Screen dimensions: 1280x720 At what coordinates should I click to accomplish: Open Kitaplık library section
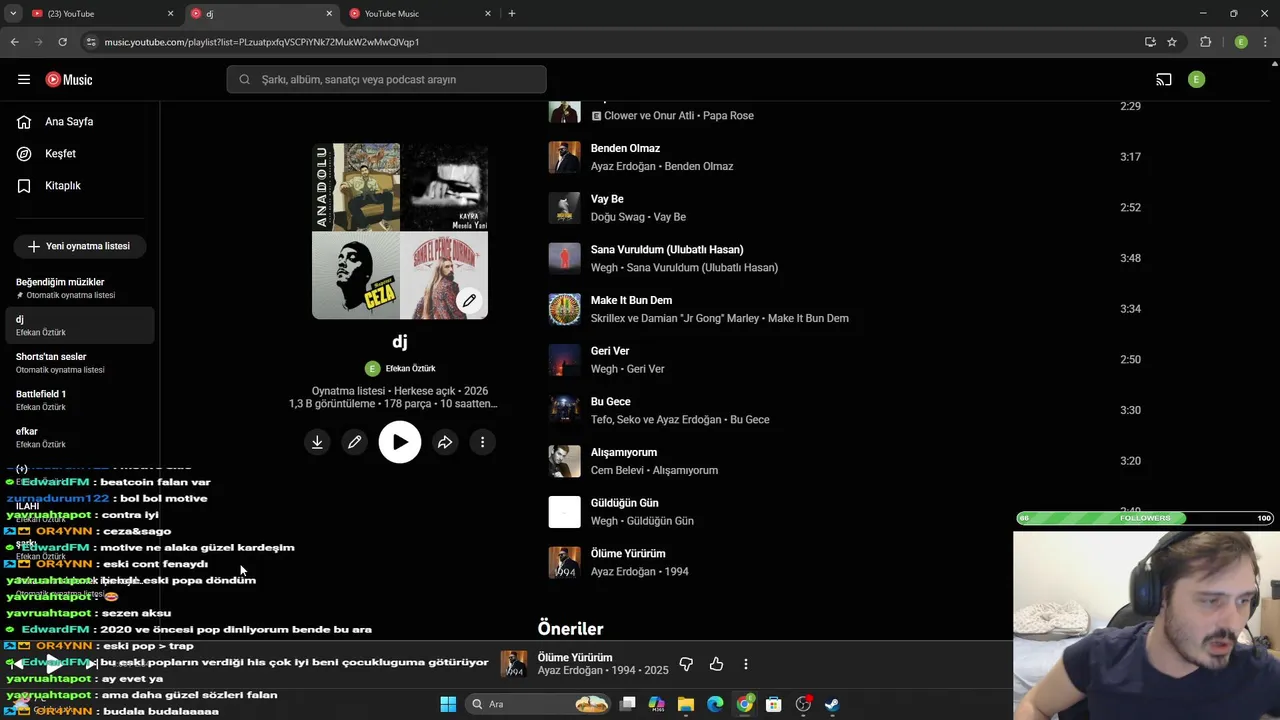[x=62, y=186]
